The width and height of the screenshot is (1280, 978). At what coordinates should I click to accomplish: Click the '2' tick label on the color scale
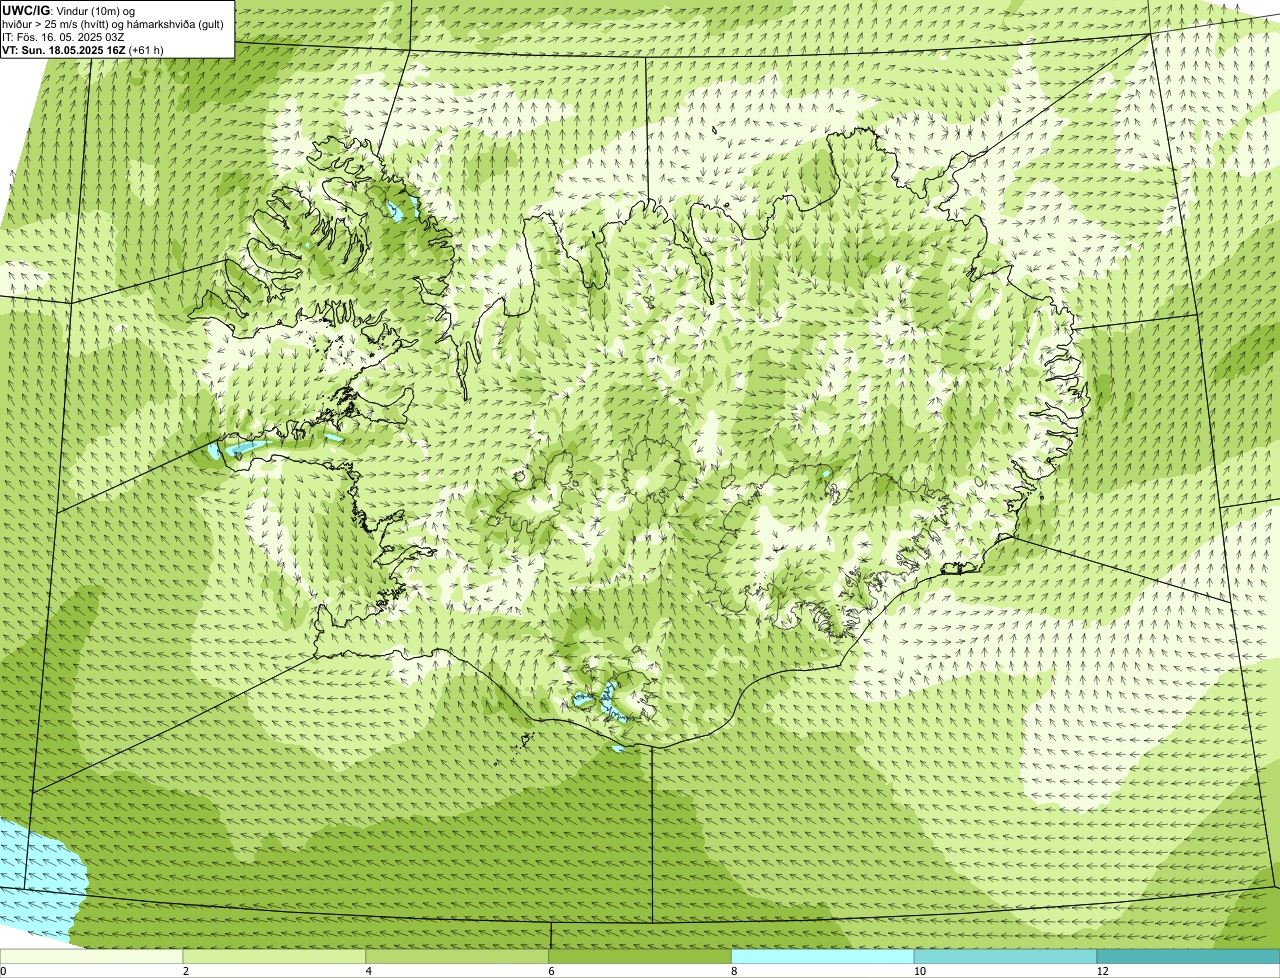pos(186,971)
